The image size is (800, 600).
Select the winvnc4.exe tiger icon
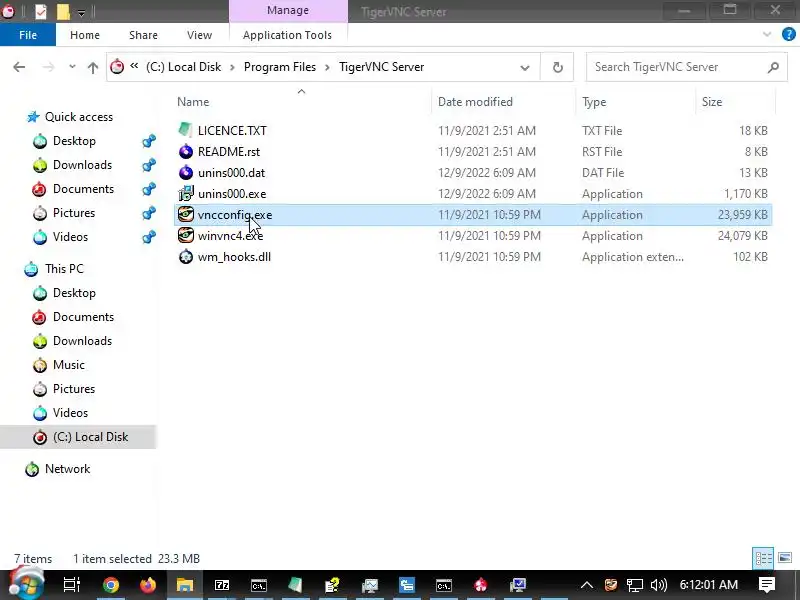[x=186, y=235]
